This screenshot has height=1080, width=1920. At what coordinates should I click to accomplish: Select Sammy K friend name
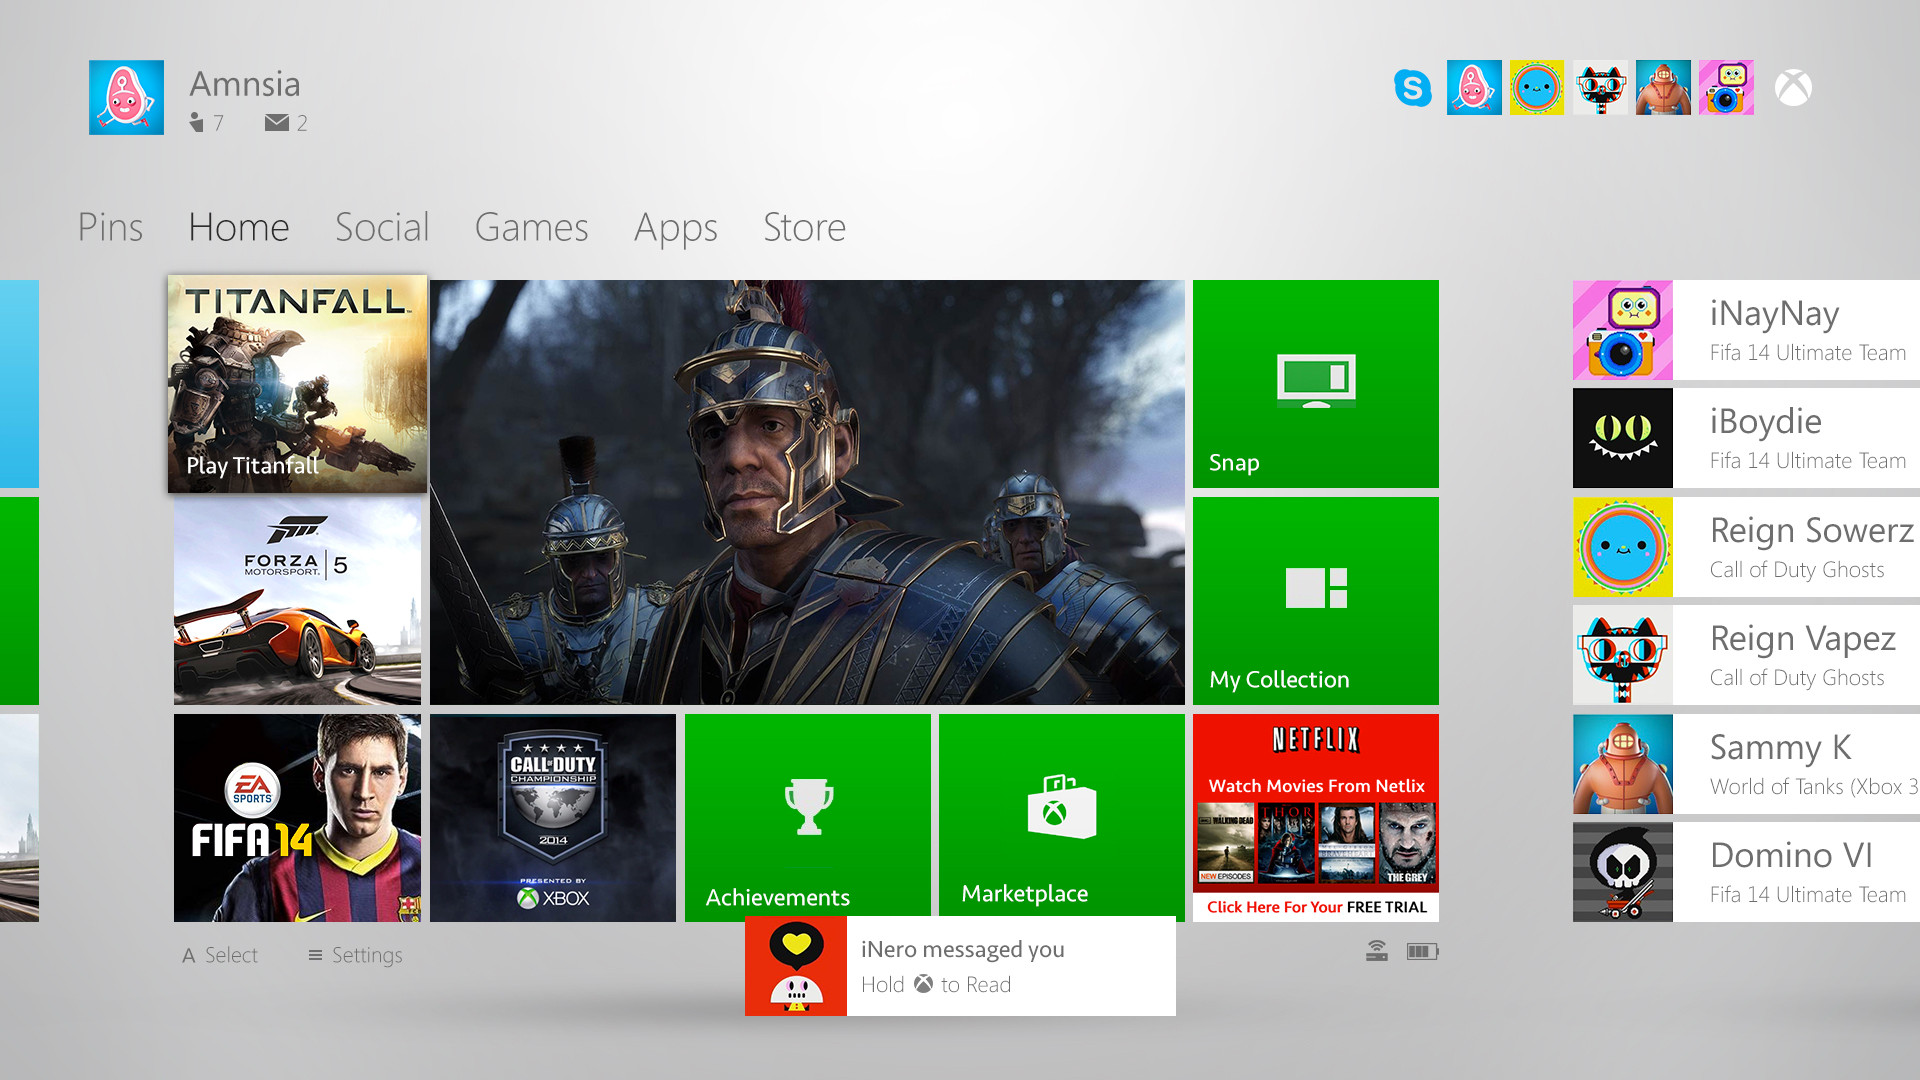pos(1780,747)
